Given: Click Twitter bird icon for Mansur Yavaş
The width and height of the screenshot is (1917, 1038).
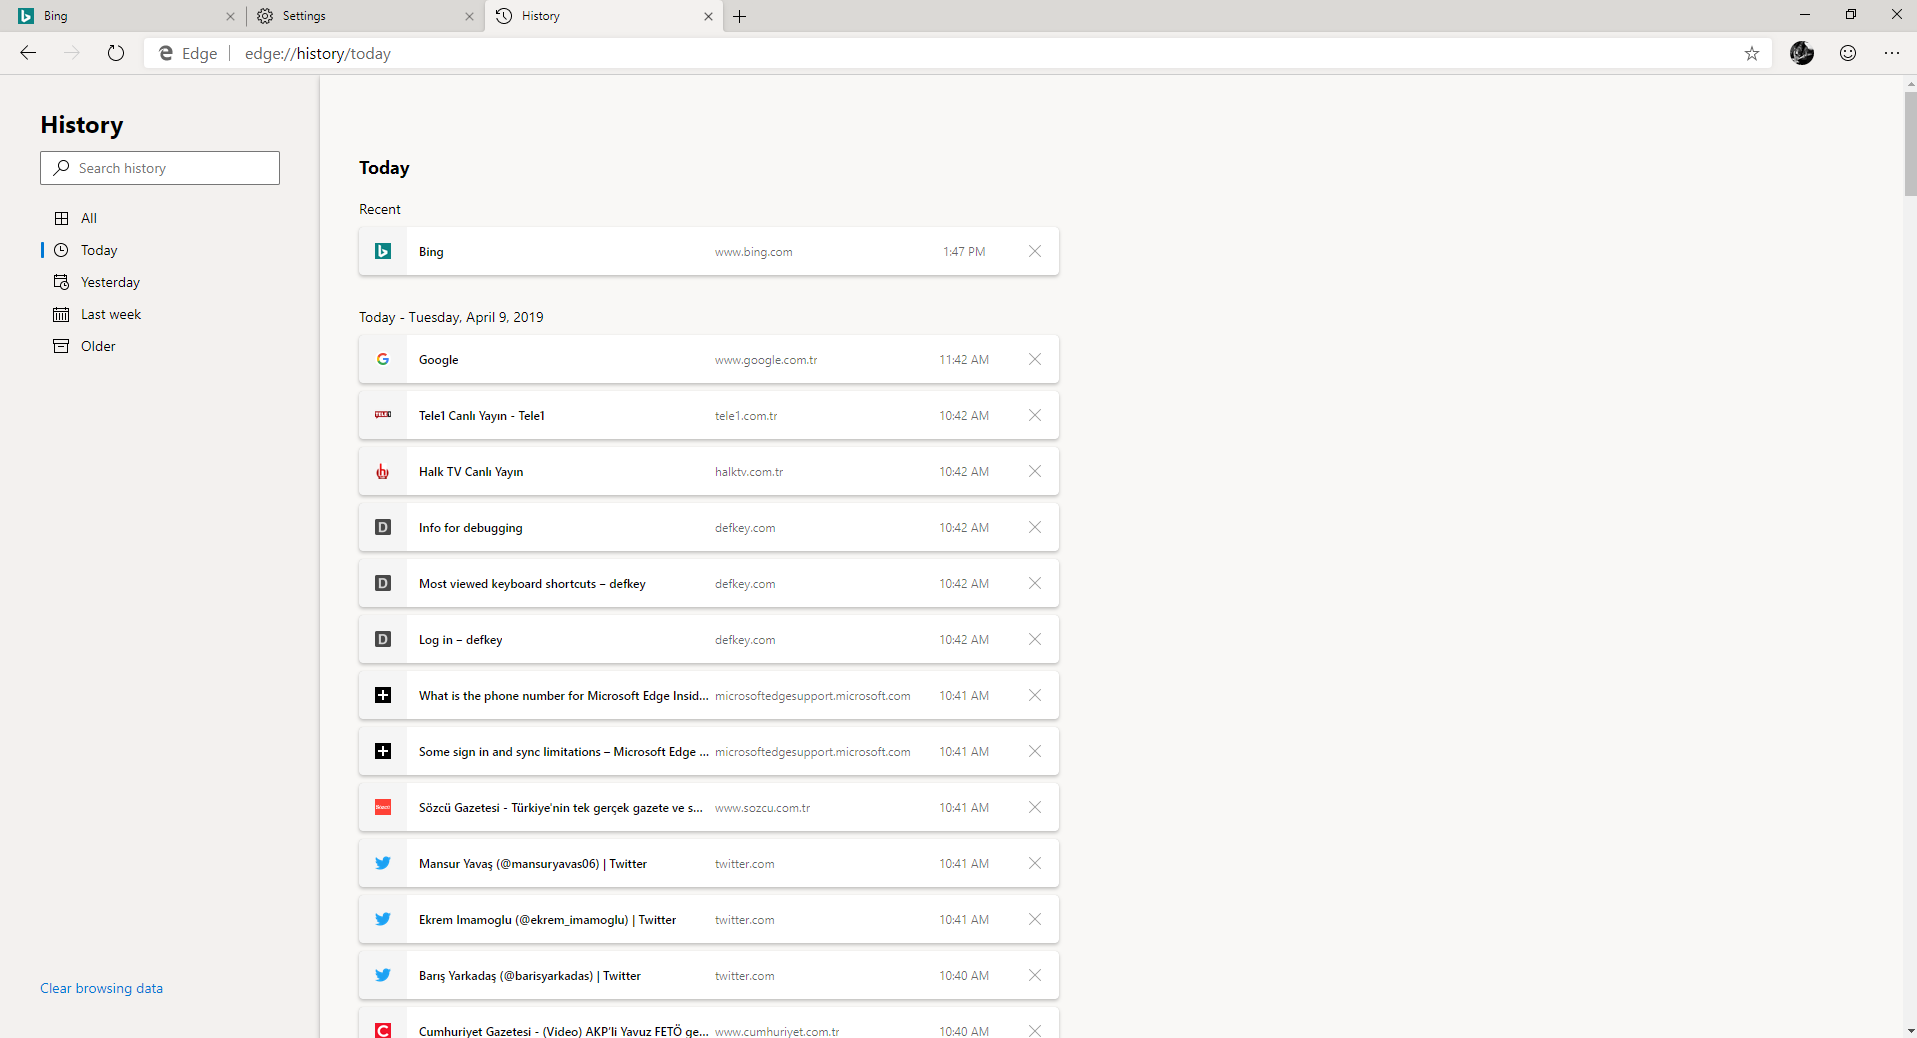Looking at the screenshot, I should [383, 863].
